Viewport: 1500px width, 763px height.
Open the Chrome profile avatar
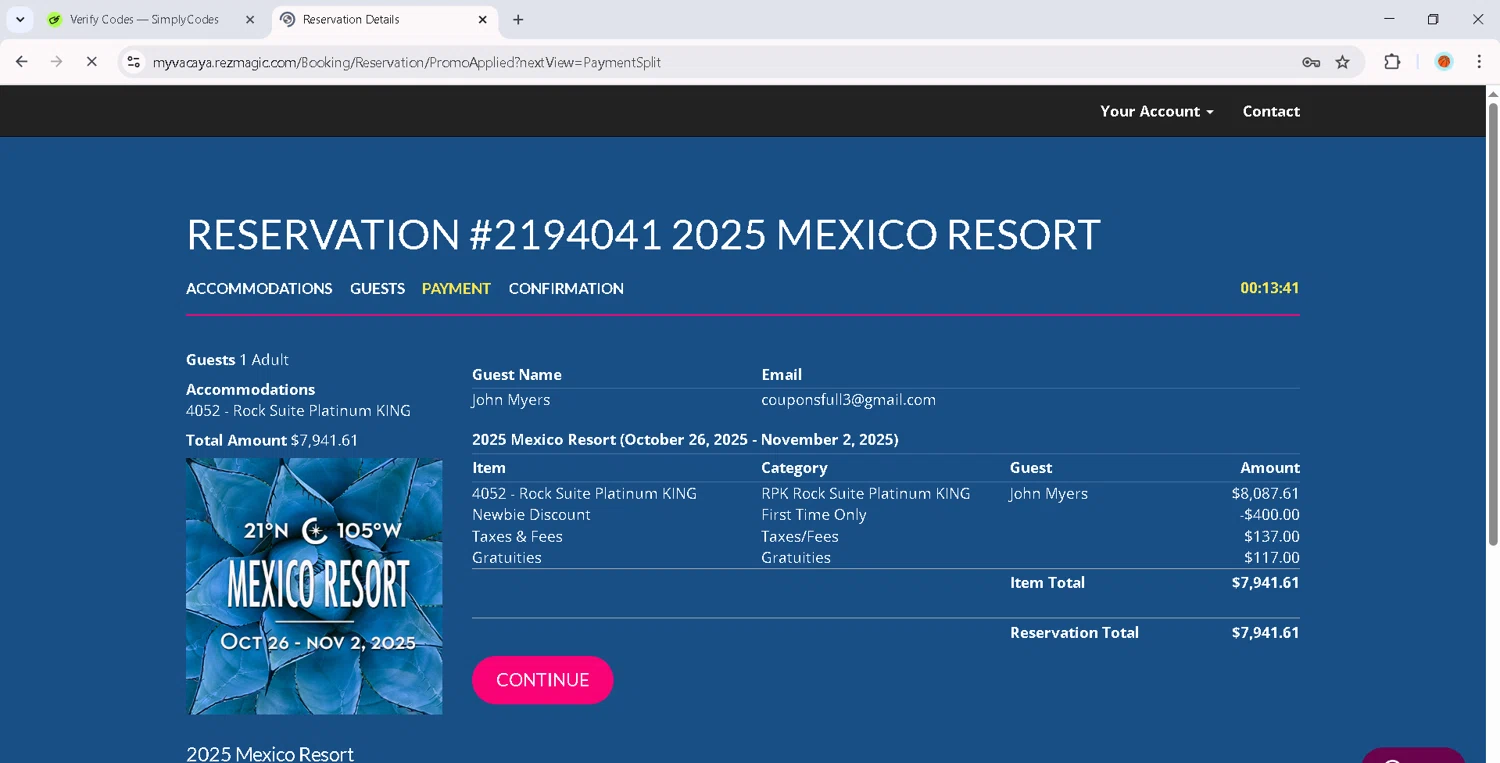pyautogui.click(x=1444, y=62)
